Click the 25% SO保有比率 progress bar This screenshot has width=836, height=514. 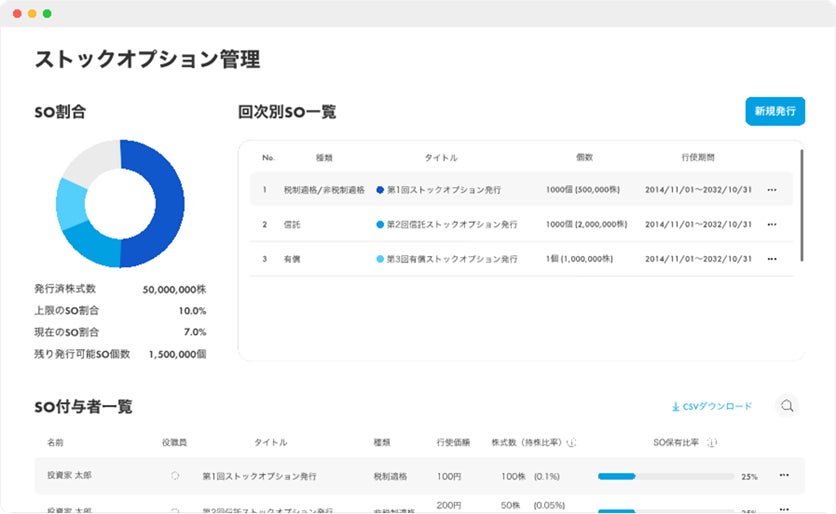(665, 476)
